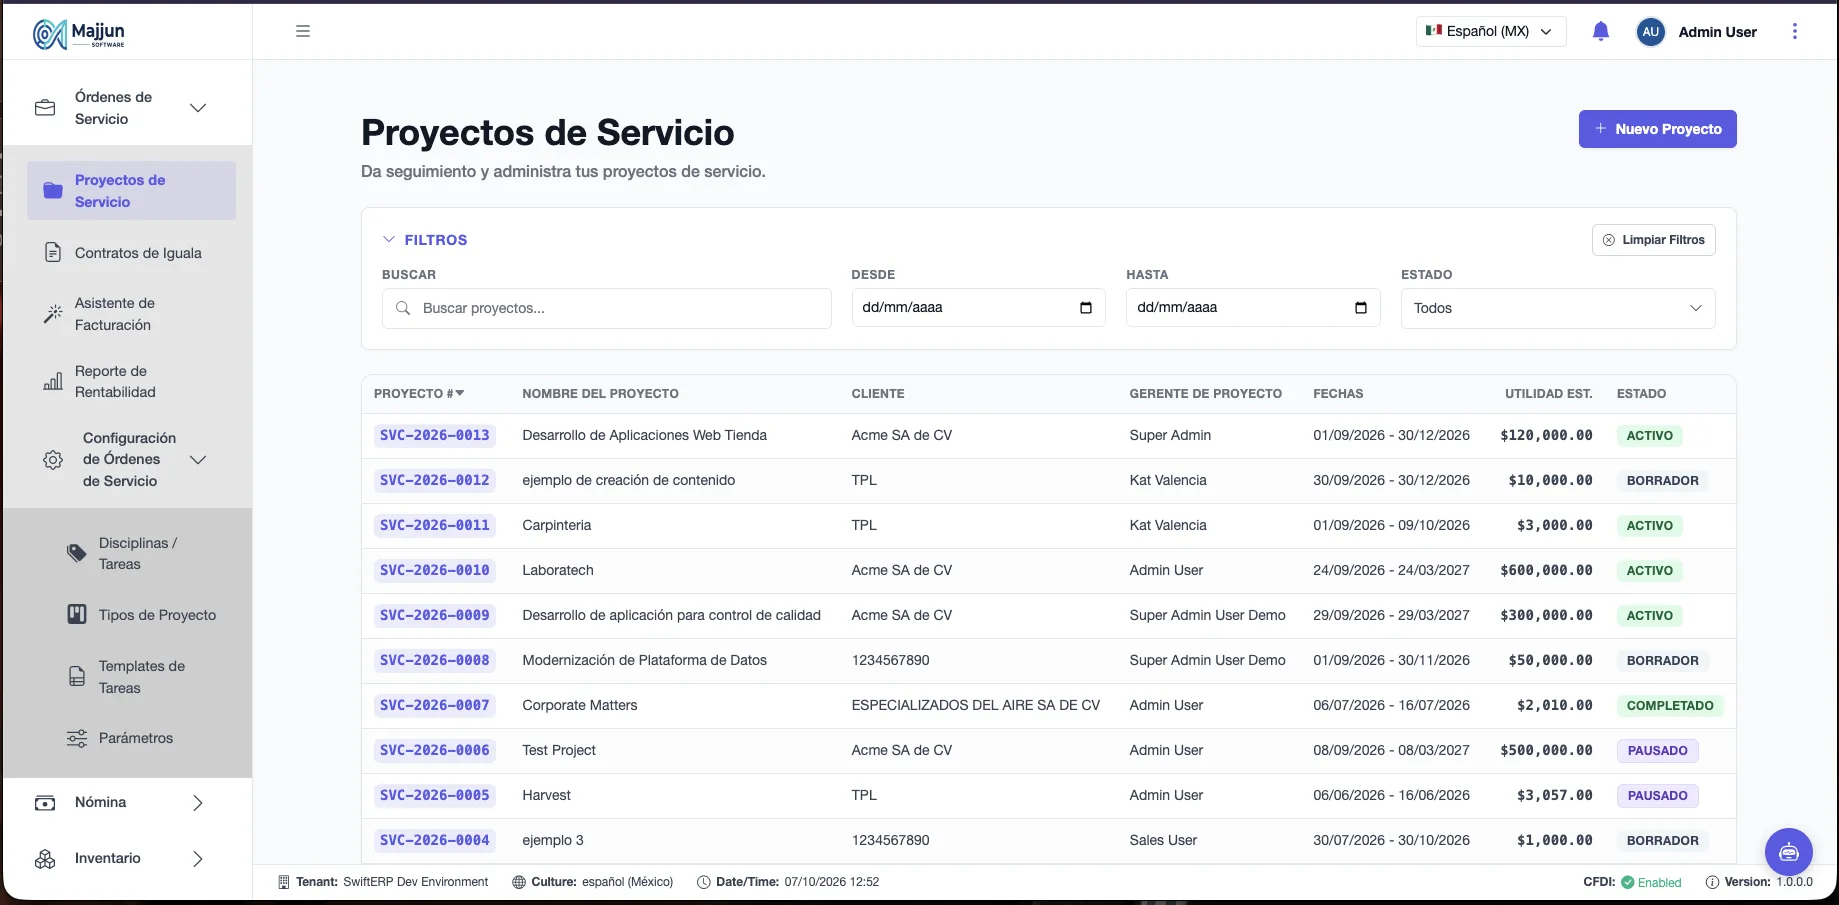Open the three-dot options menu in header

(x=1795, y=31)
